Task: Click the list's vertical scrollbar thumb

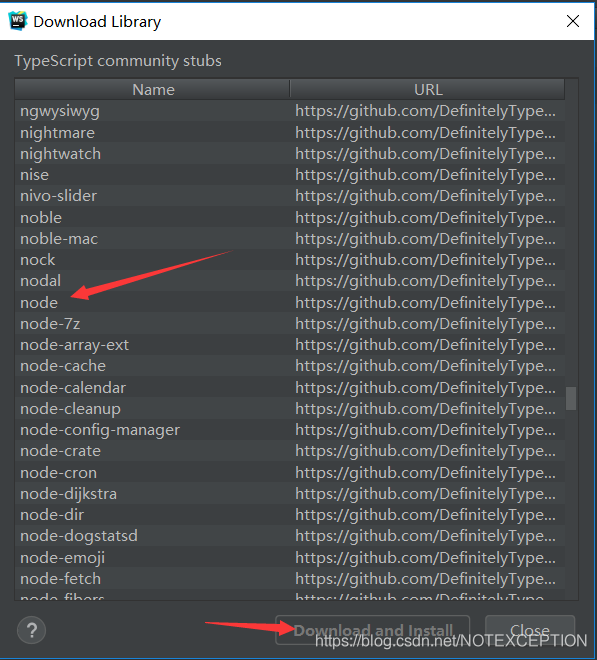Action: 571,398
